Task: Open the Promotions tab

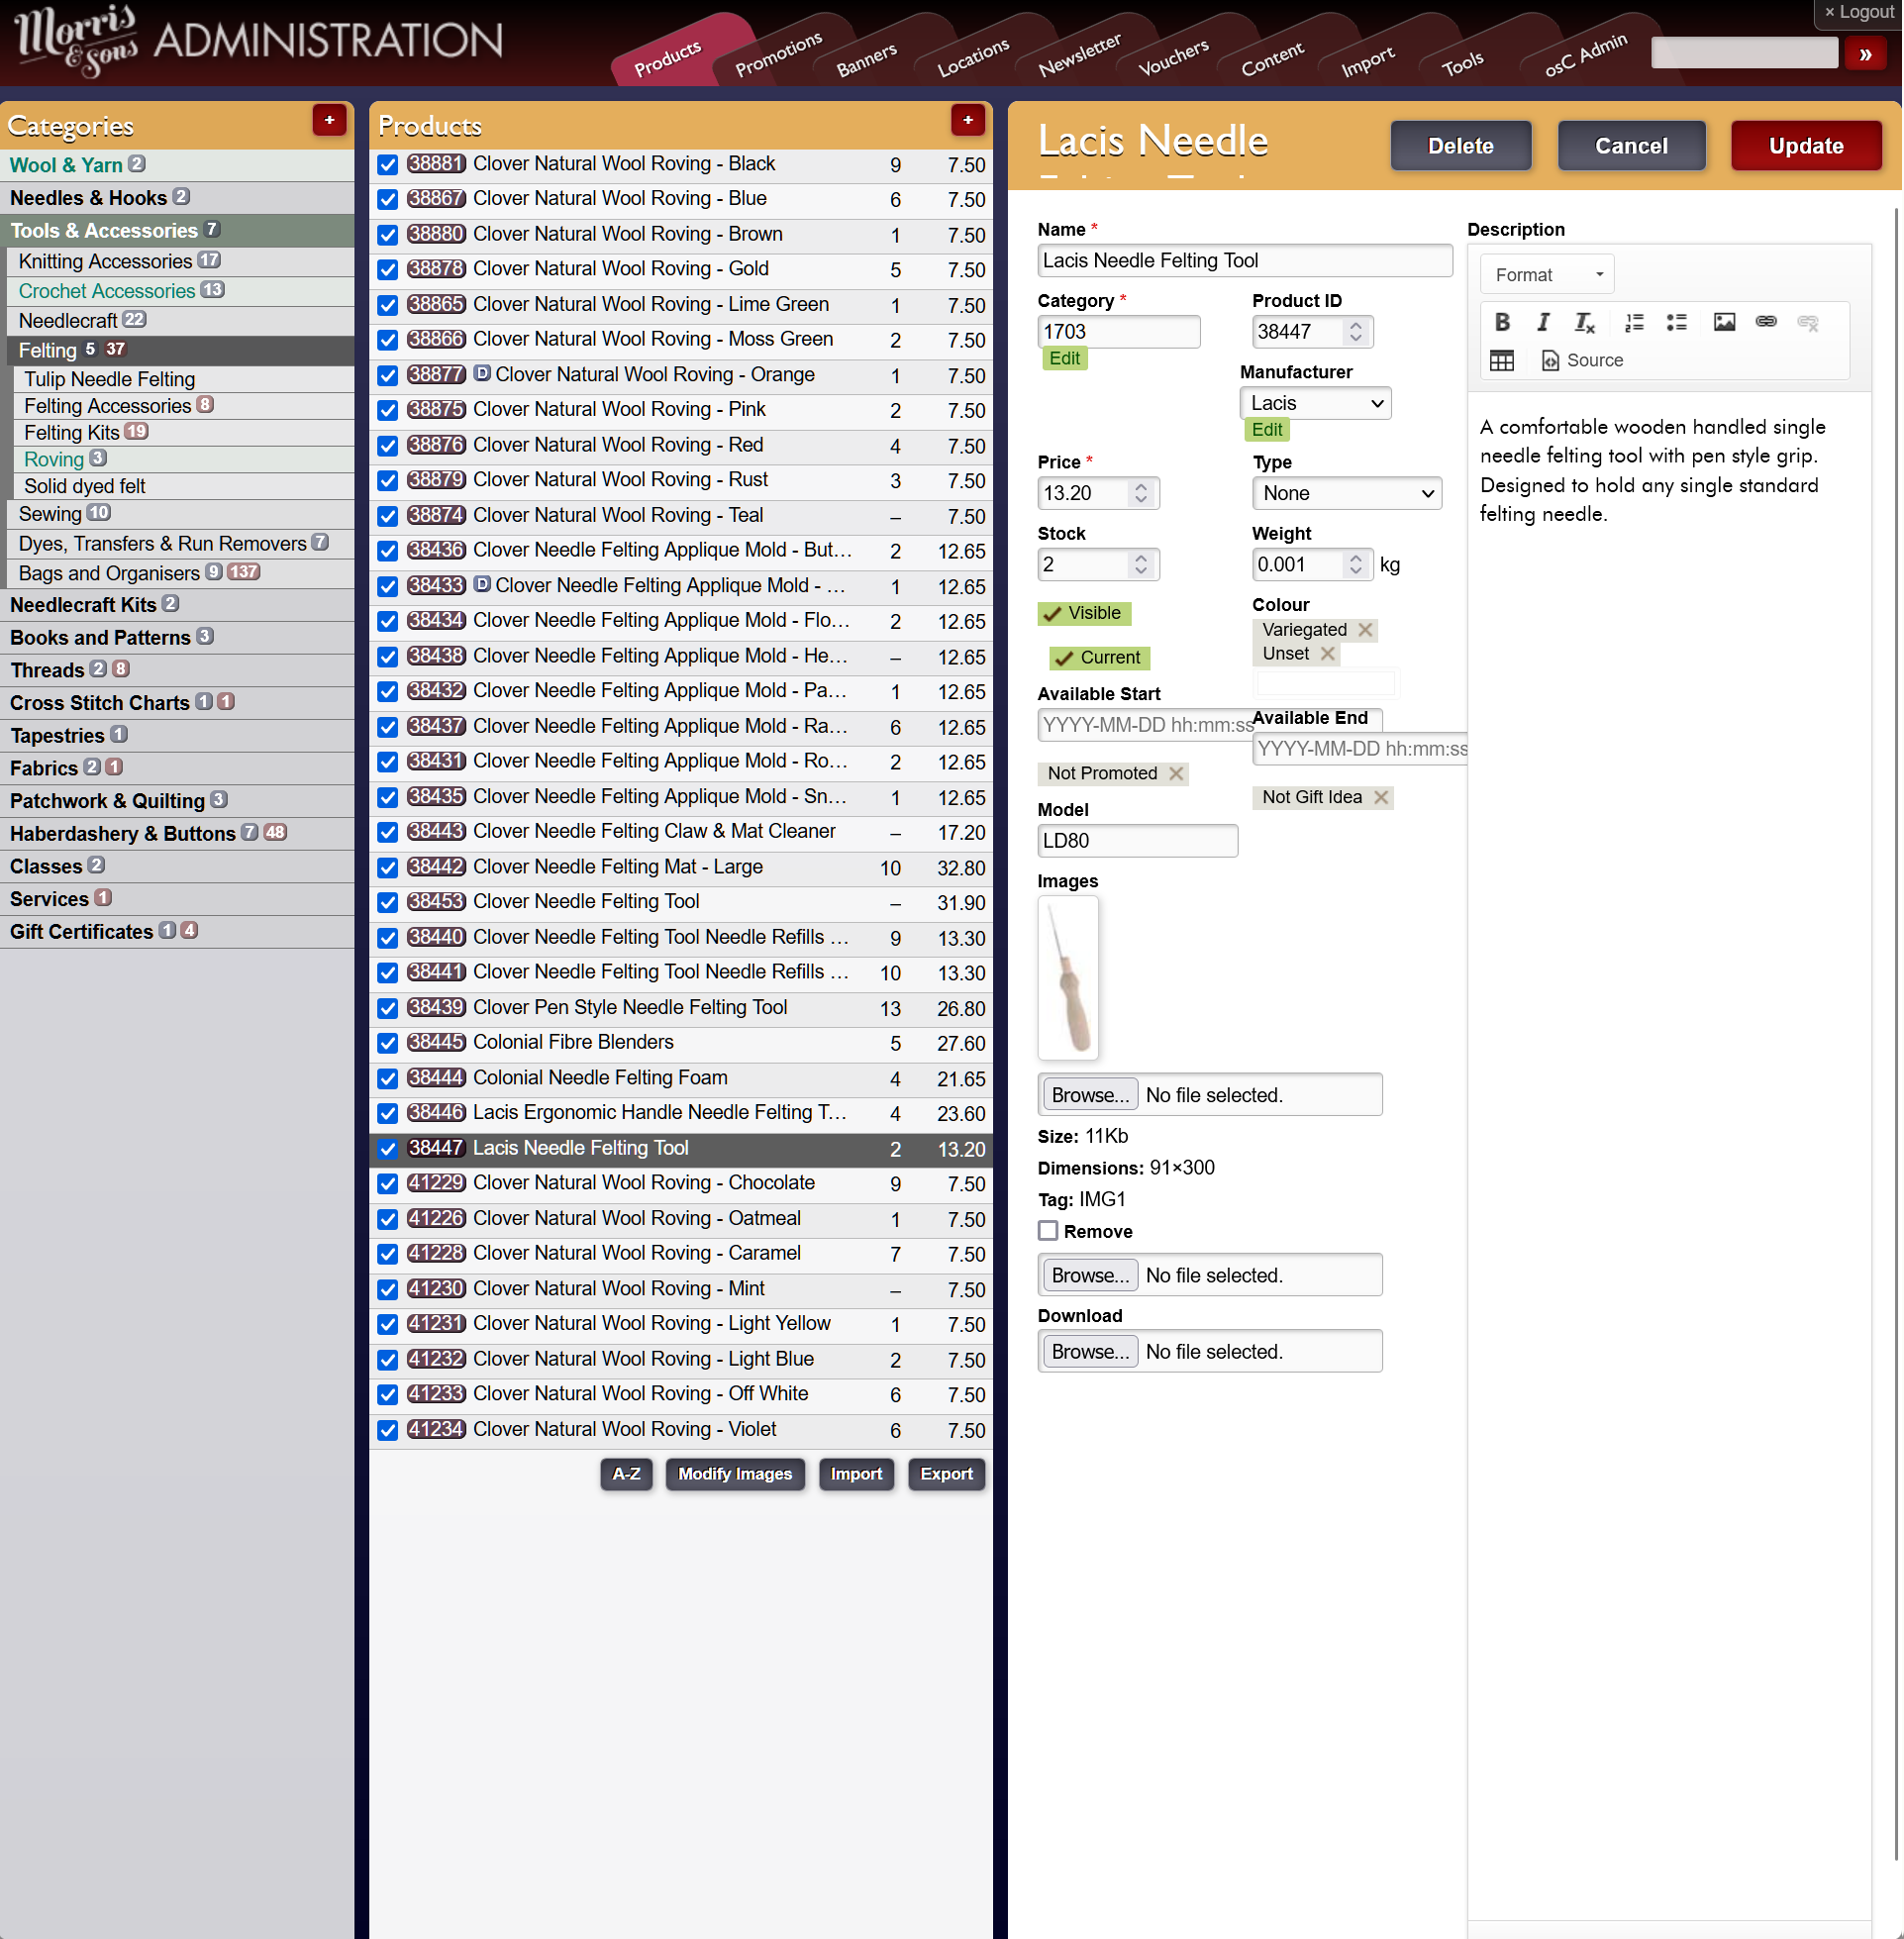Action: [778, 54]
